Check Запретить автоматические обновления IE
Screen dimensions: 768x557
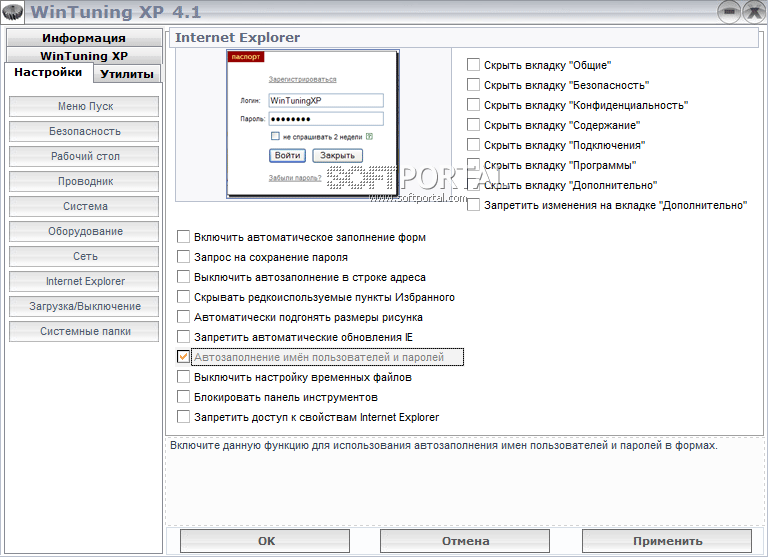pyautogui.click(x=183, y=337)
